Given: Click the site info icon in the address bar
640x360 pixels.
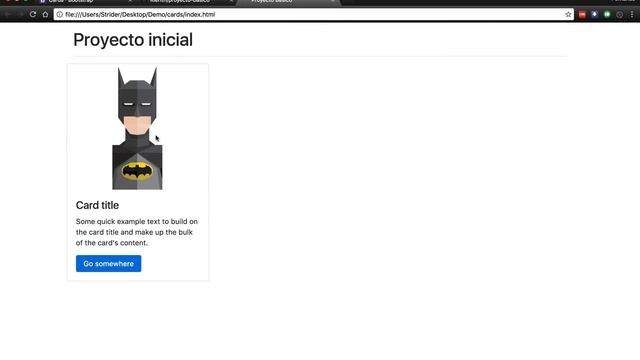Looking at the screenshot, I should coord(60,14).
